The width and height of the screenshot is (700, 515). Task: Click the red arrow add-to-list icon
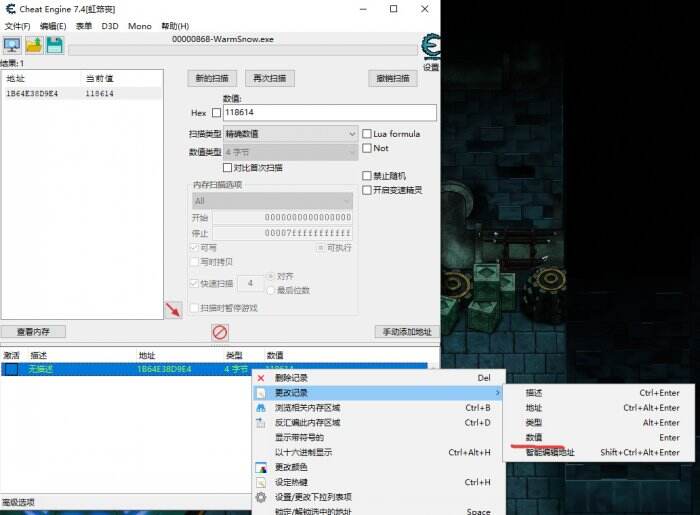(173, 309)
